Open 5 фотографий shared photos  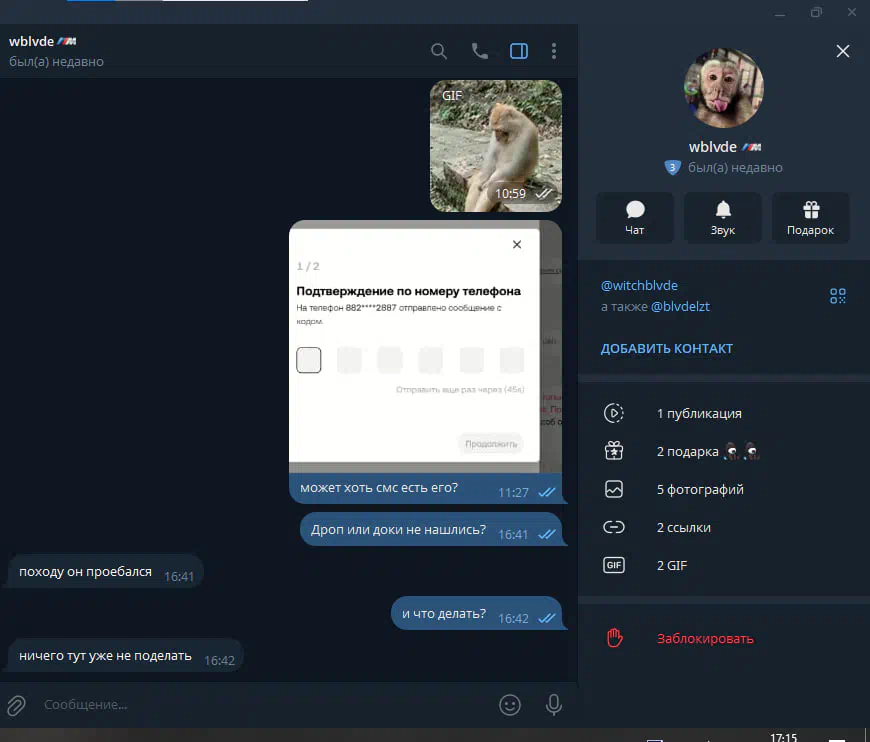(724, 489)
